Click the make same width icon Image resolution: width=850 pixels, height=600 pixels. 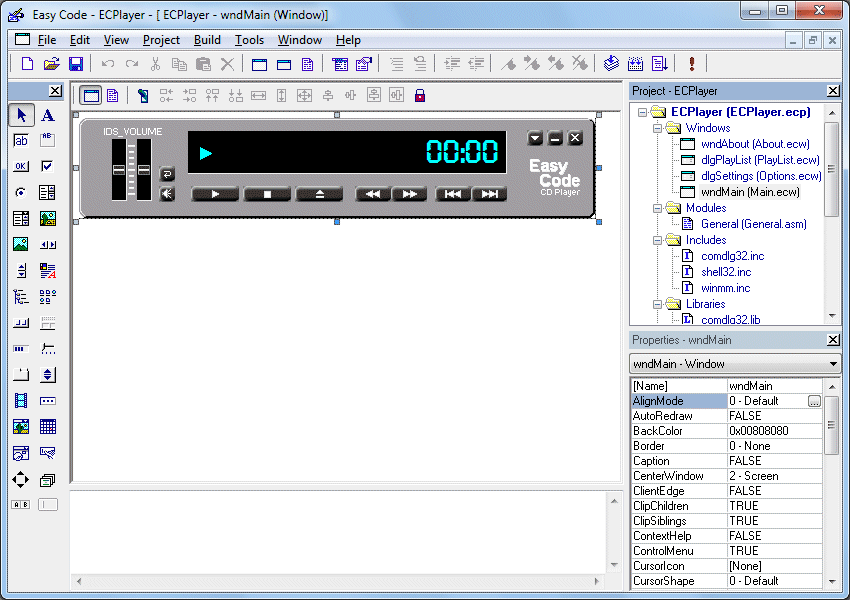[259, 96]
